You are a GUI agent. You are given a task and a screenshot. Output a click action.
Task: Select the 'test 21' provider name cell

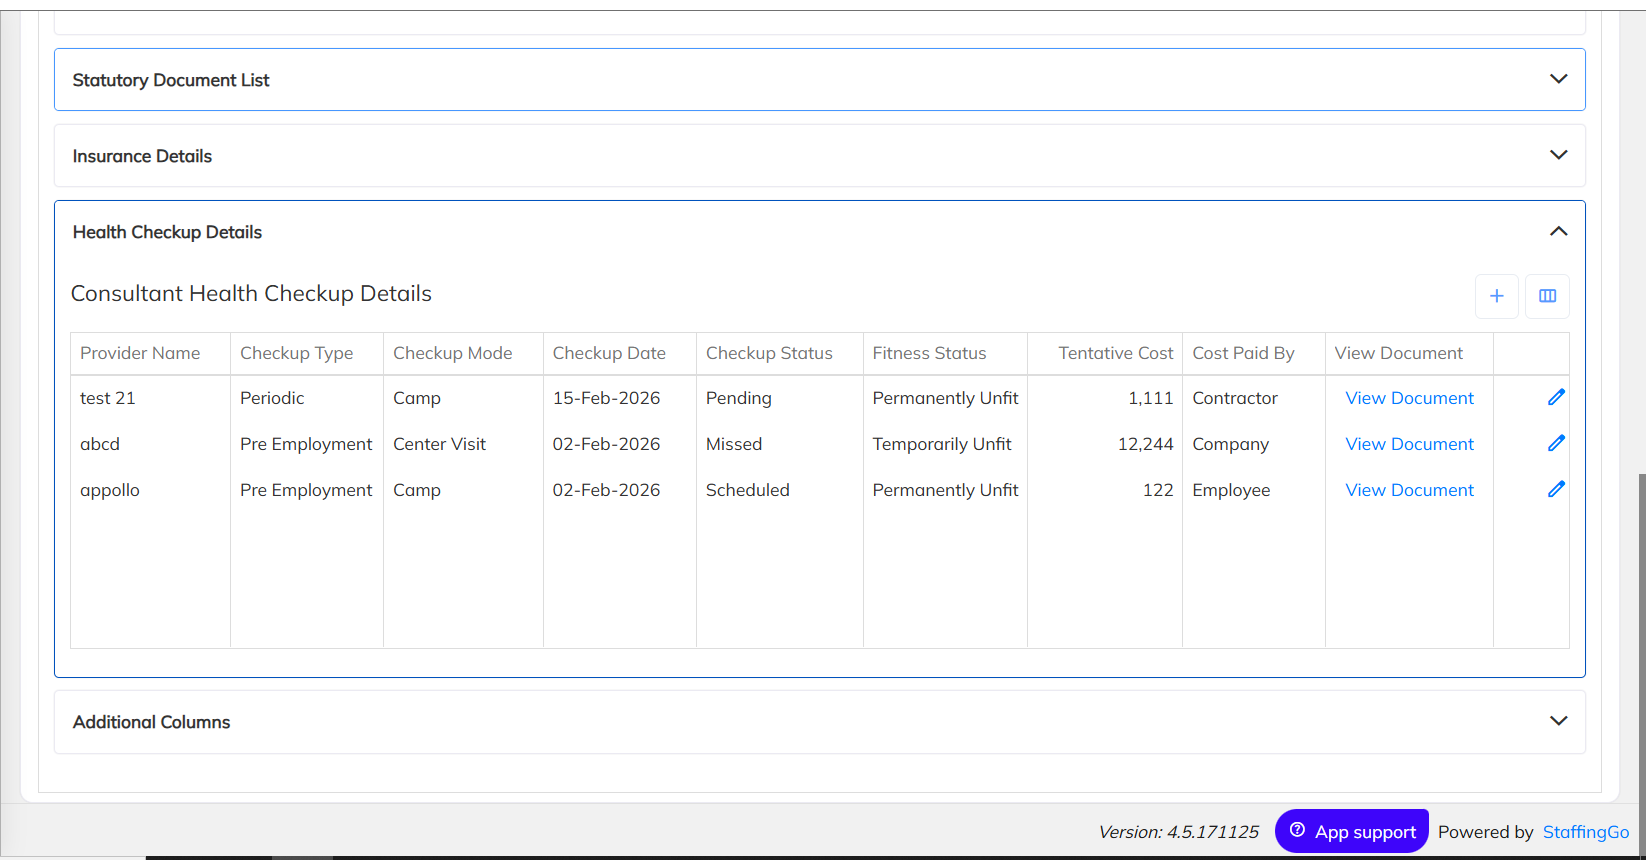[x=151, y=398]
